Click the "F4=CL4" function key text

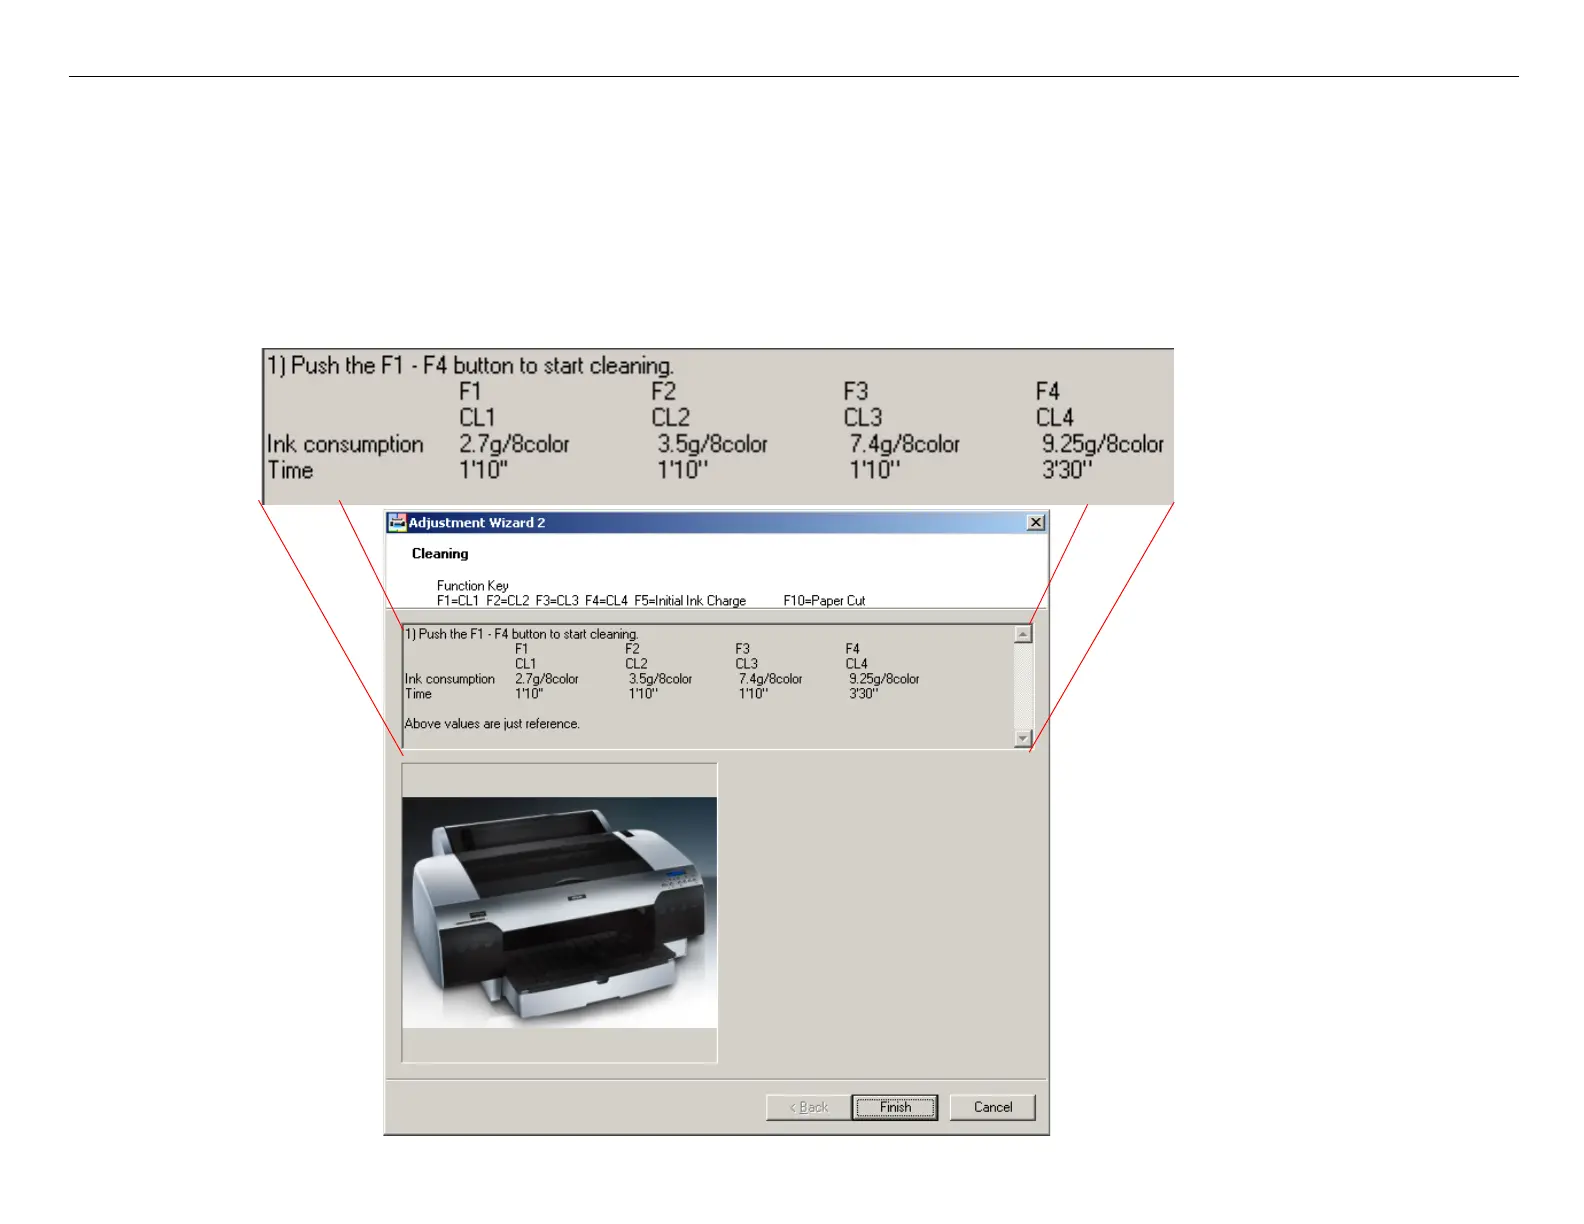point(606,601)
